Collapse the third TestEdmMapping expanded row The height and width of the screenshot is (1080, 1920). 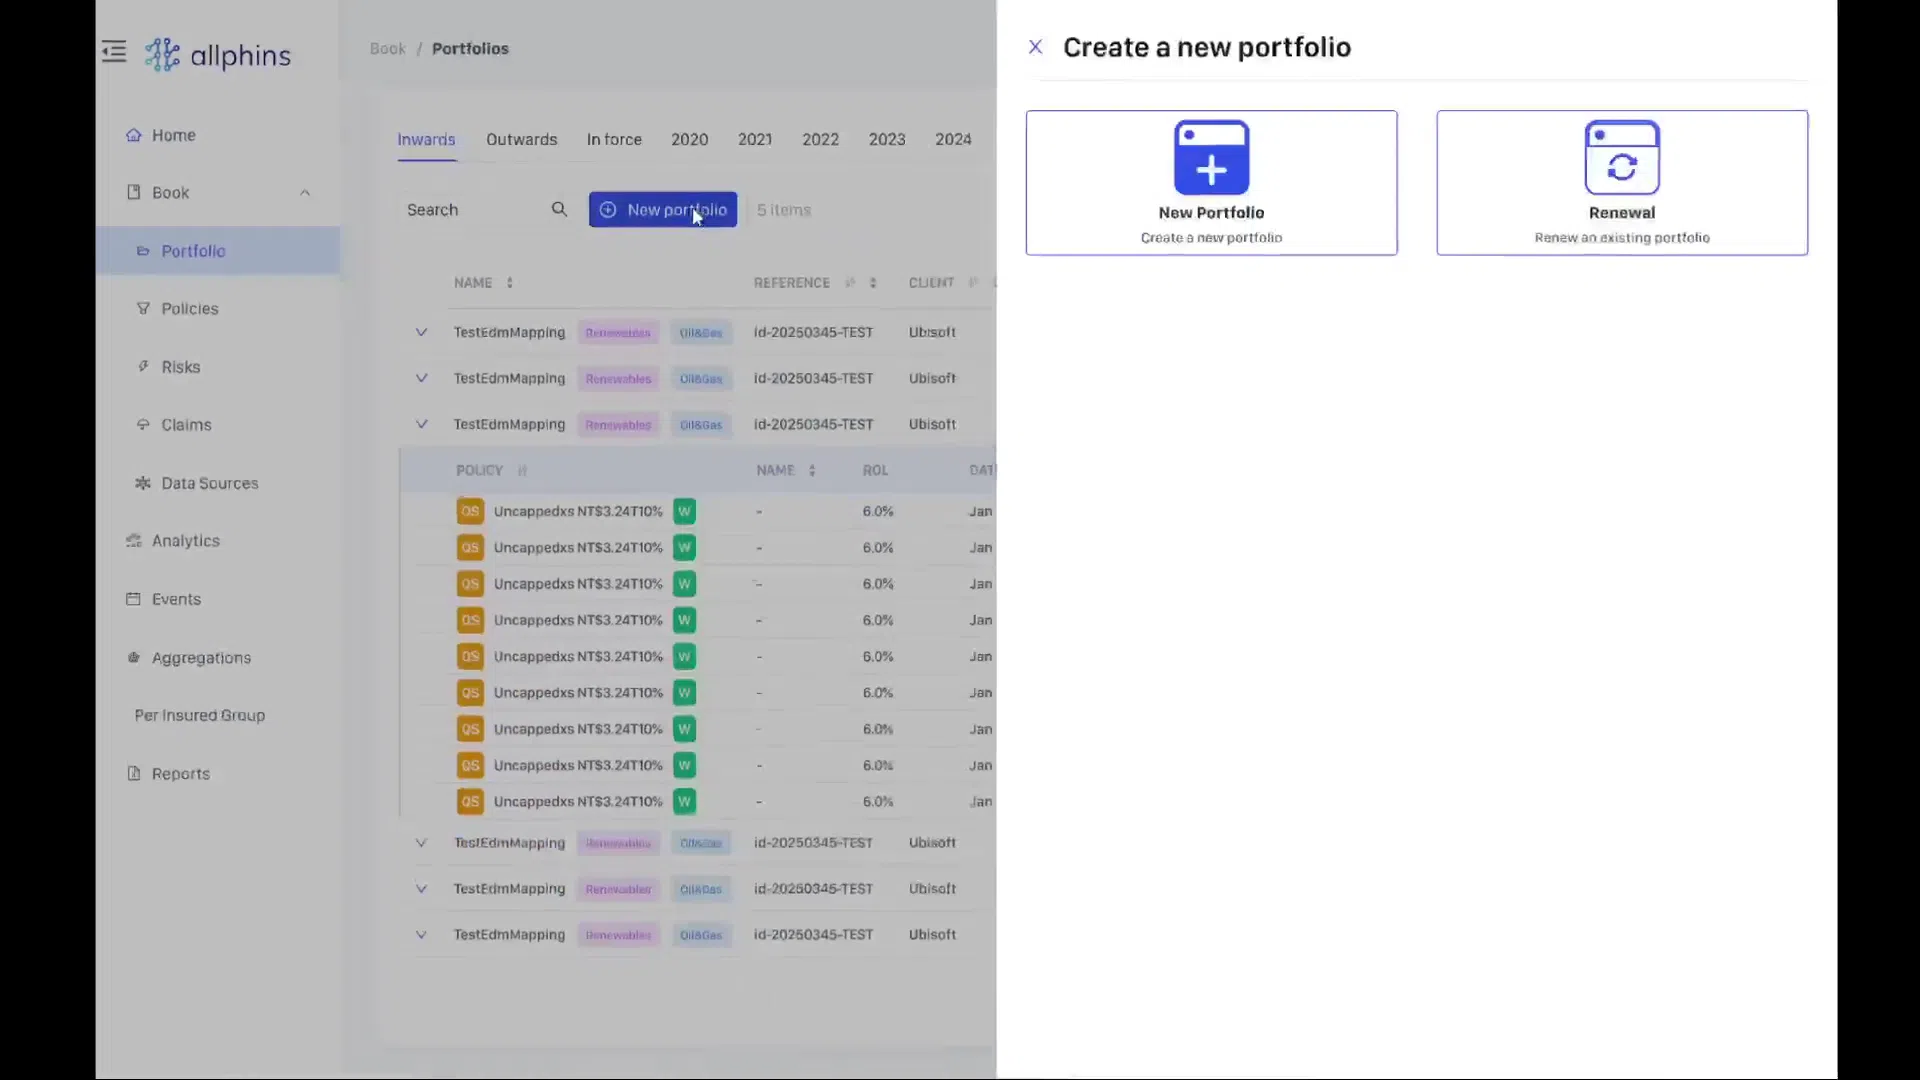(421, 424)
